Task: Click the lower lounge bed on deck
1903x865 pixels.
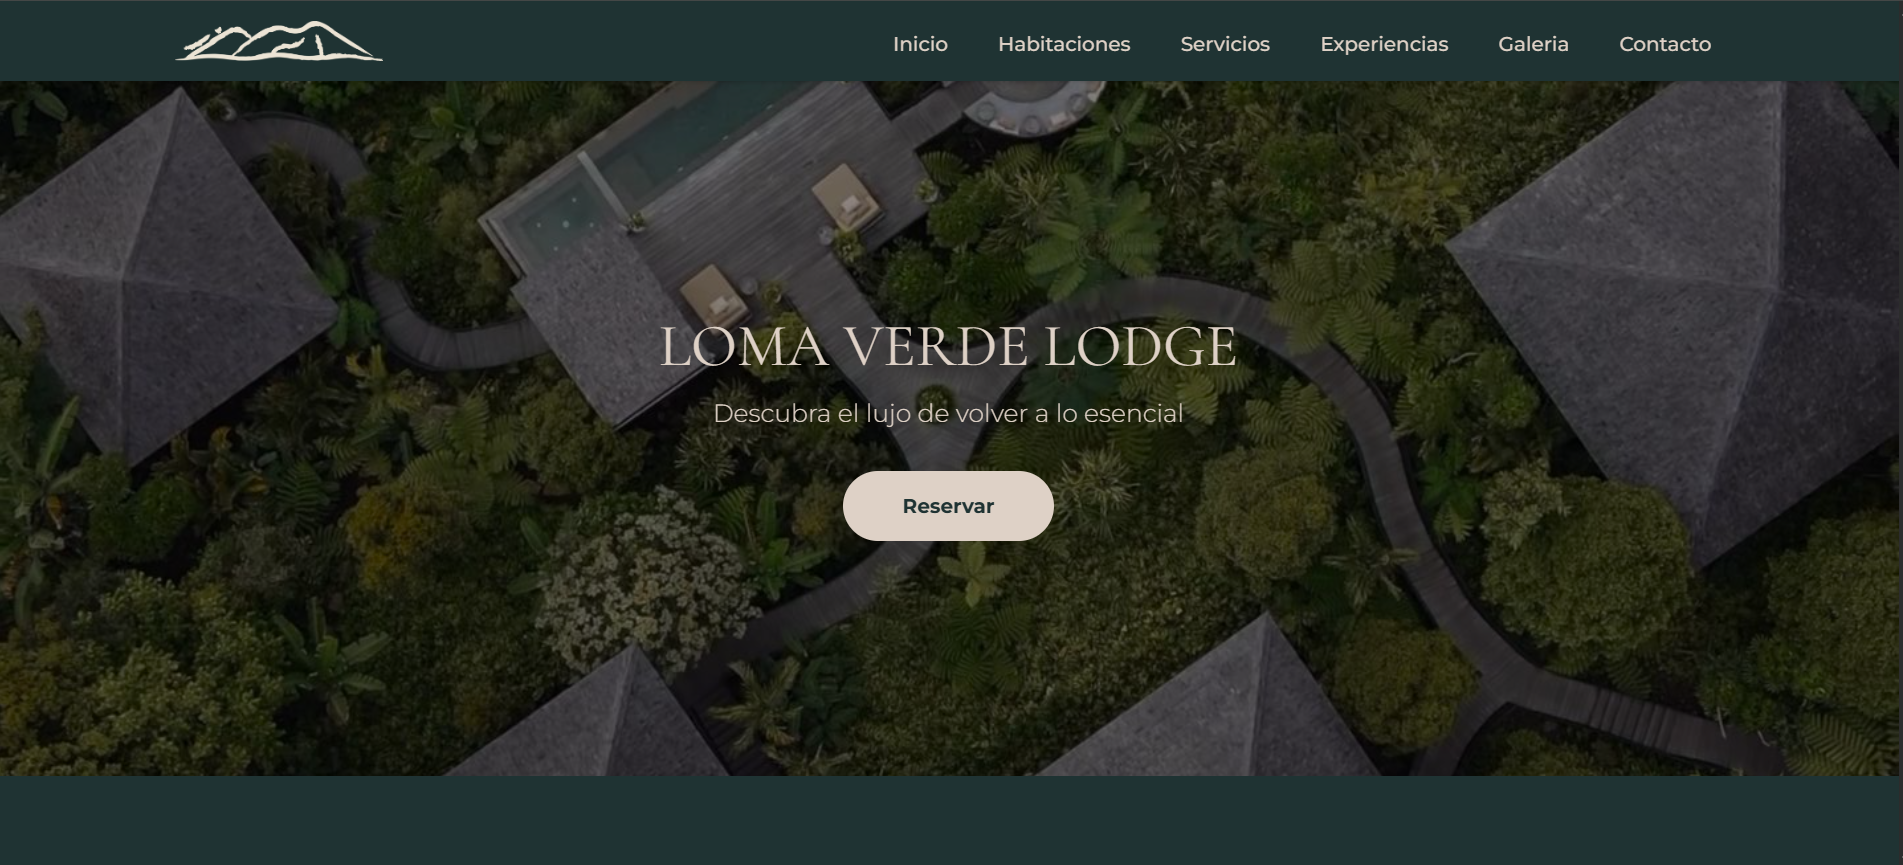Action: (713, 297)
